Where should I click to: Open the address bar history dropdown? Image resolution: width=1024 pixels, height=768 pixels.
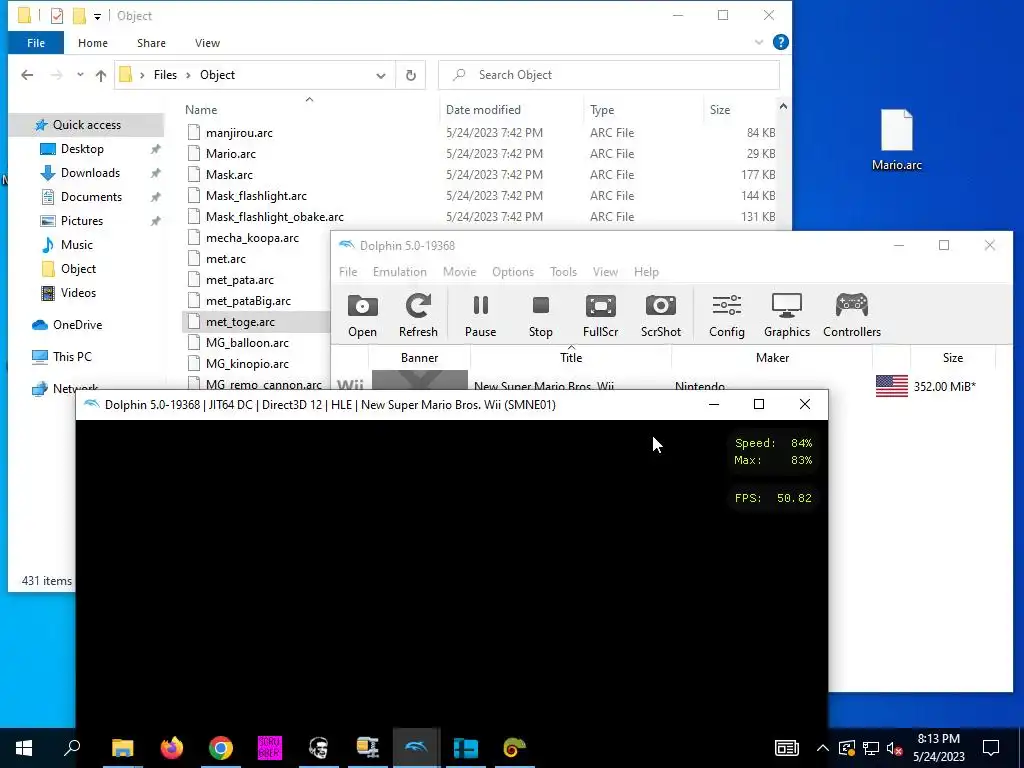[381, 75]
